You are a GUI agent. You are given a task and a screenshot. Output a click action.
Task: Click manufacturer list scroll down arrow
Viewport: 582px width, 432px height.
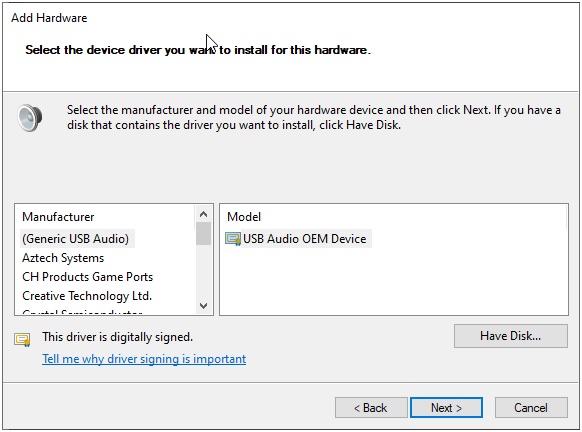tap(203, 306)
